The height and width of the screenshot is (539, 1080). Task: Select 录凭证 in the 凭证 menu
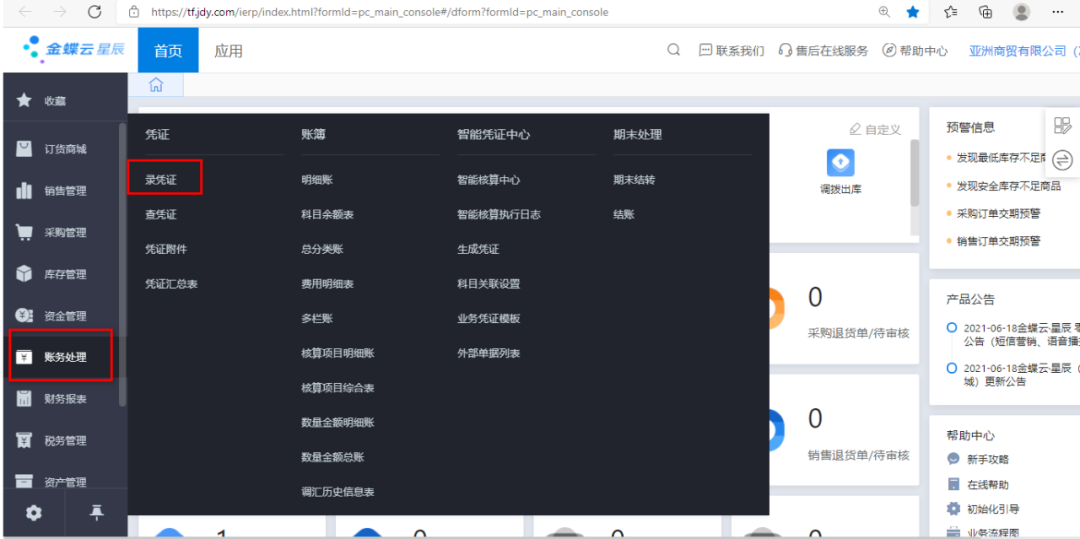point(161,180)
